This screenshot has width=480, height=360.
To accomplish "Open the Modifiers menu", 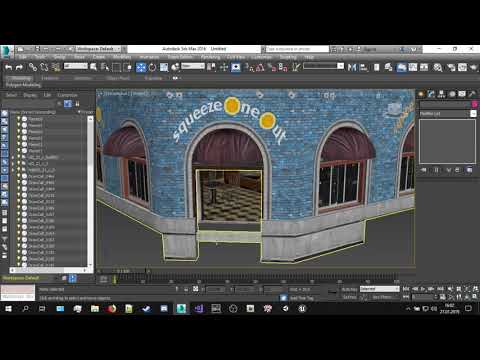I will (x=122, y=57).
